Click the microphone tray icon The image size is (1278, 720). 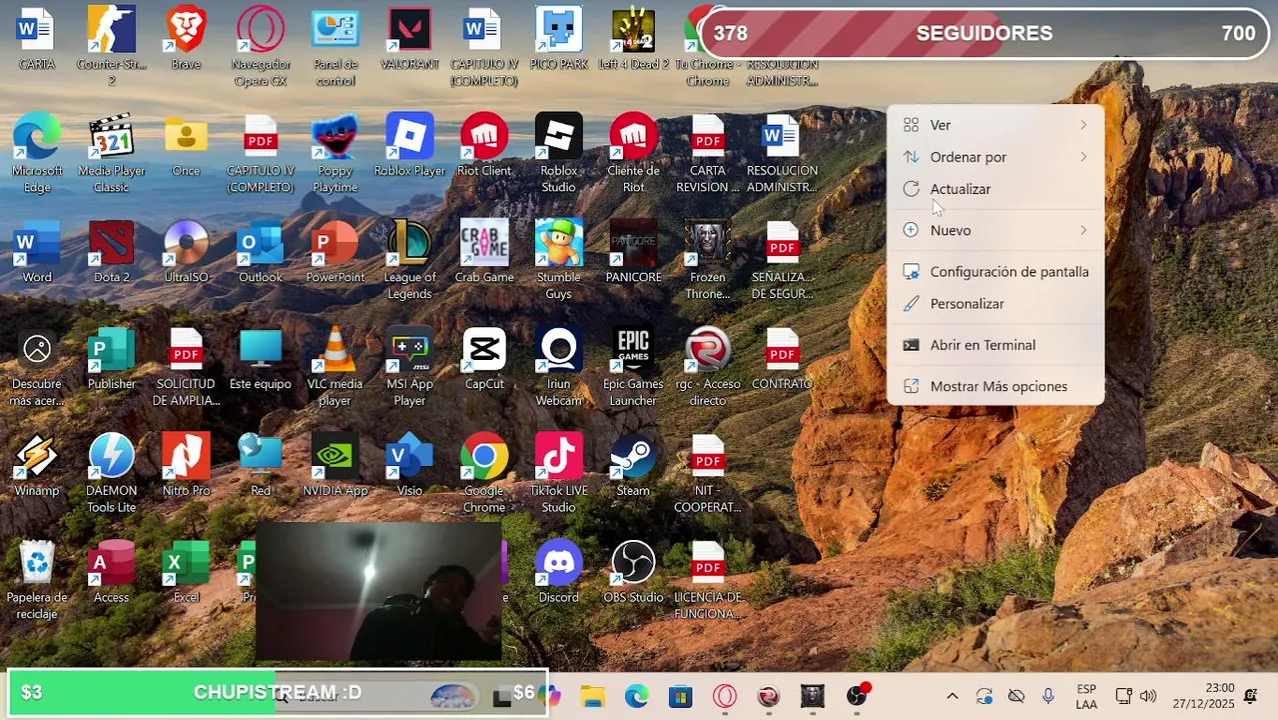(1048, 696)
